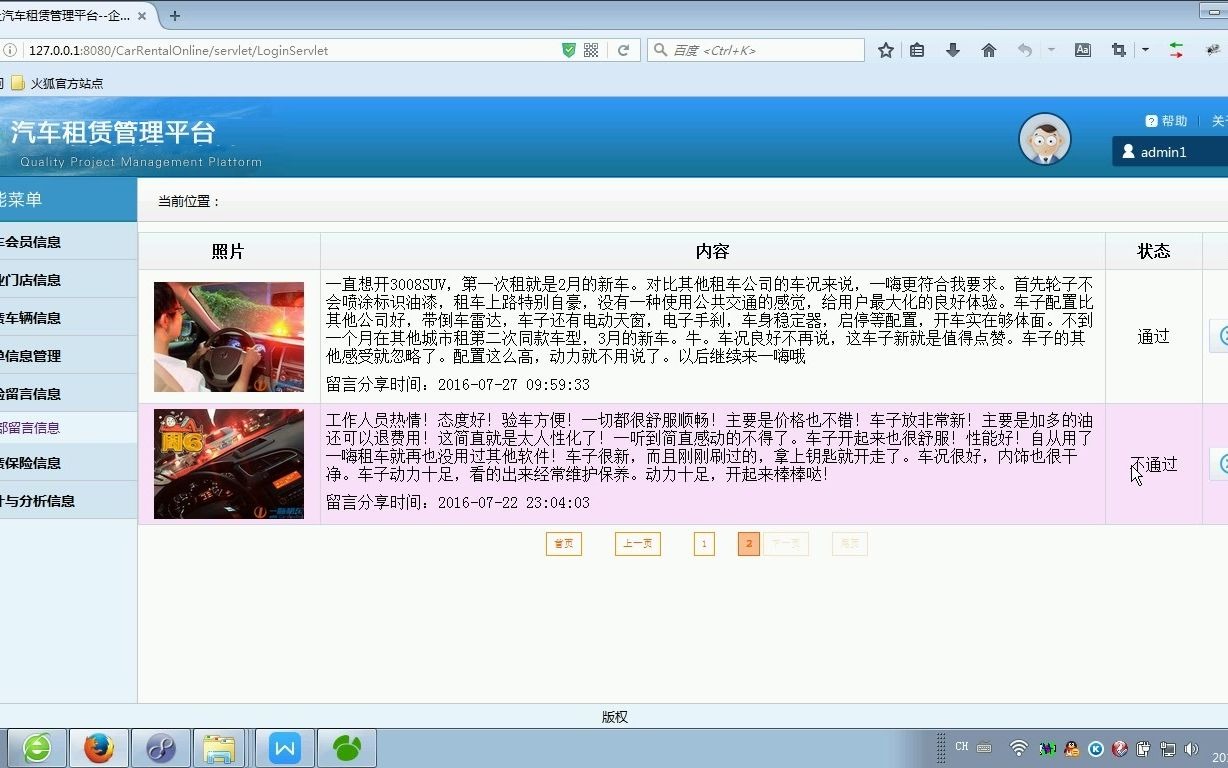The width and height of the screenshot is (1228, 768).
Task: Click the QQ penguin icon in the system tray
Action: (x=1072, y=749)
